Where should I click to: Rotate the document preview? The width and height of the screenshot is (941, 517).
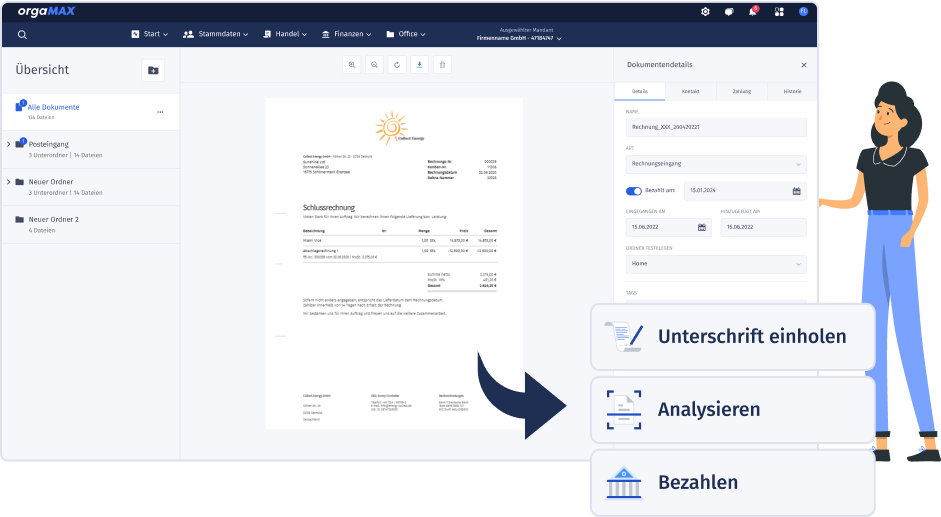(x=397, y=65)
